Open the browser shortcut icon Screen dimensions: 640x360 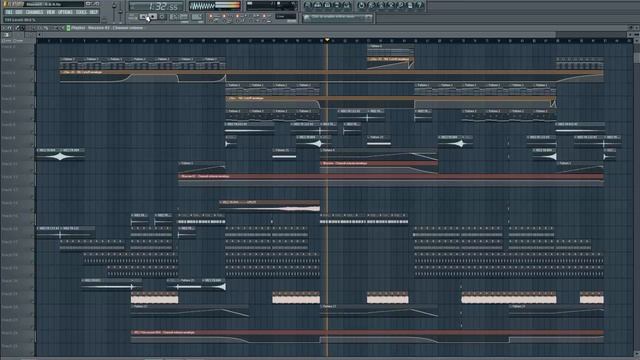tap(337, 5)
